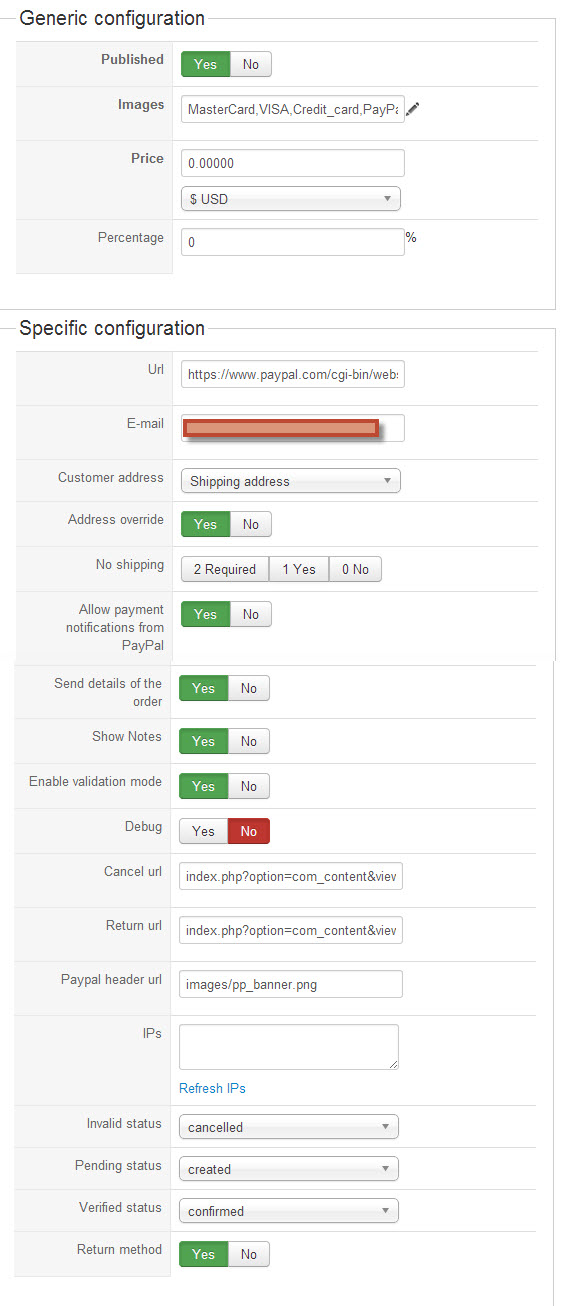572x1306 pixels.
Task: Open the $ USD currency dropdown
Action: coord(291,199)
